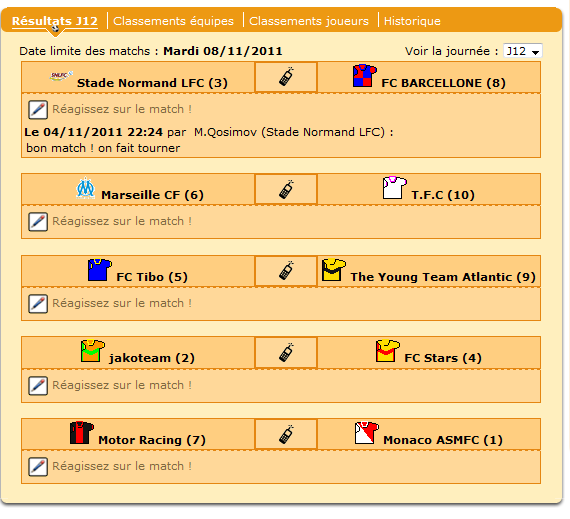Image resolution: width=570 pixels, height=519 pixels.
Task: Click Réagissez sur le match under jakoteam
Action: click(122, 385)
